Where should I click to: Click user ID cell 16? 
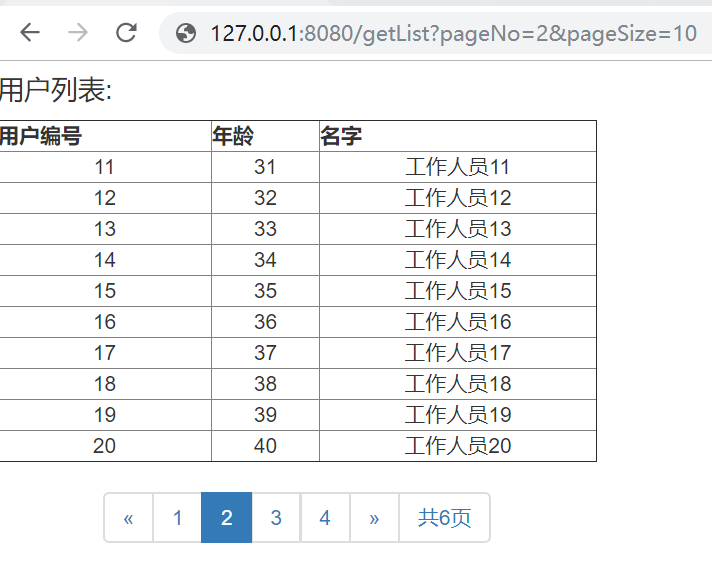[105, 322]
